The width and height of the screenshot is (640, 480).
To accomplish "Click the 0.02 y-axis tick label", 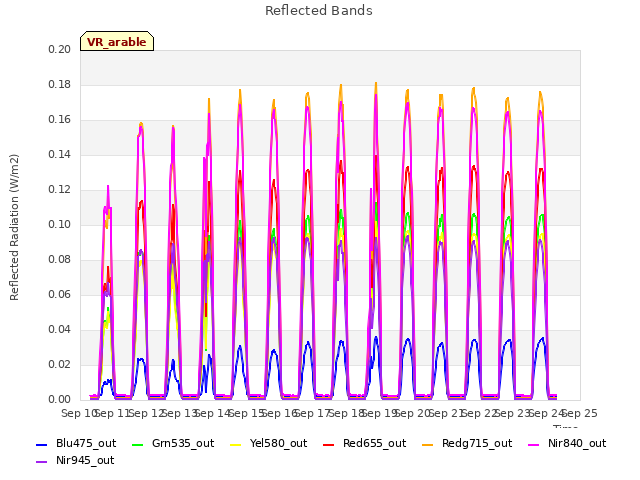I will tap(60, 365).
